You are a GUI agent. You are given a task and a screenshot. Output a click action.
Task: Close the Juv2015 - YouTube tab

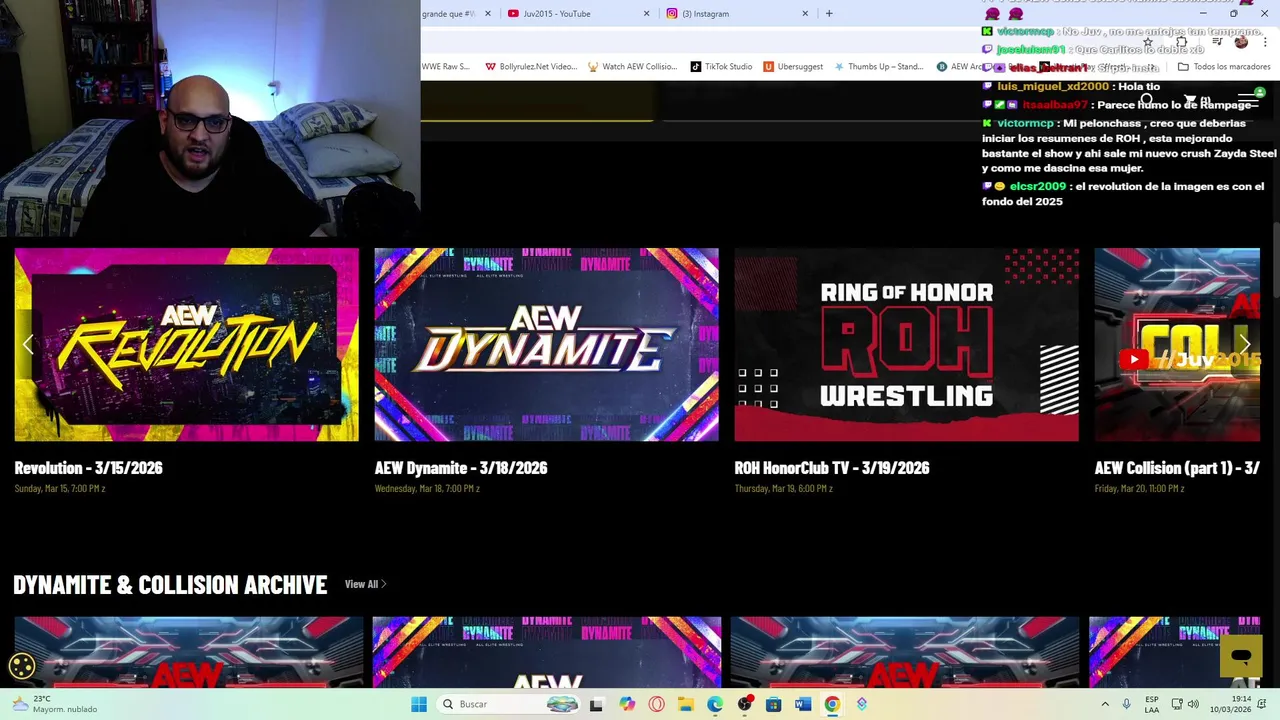tap(646, 14)
